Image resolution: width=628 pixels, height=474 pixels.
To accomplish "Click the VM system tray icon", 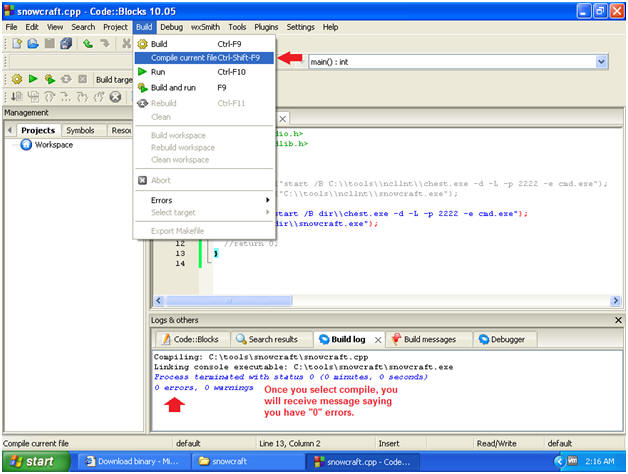I will 572,461.
